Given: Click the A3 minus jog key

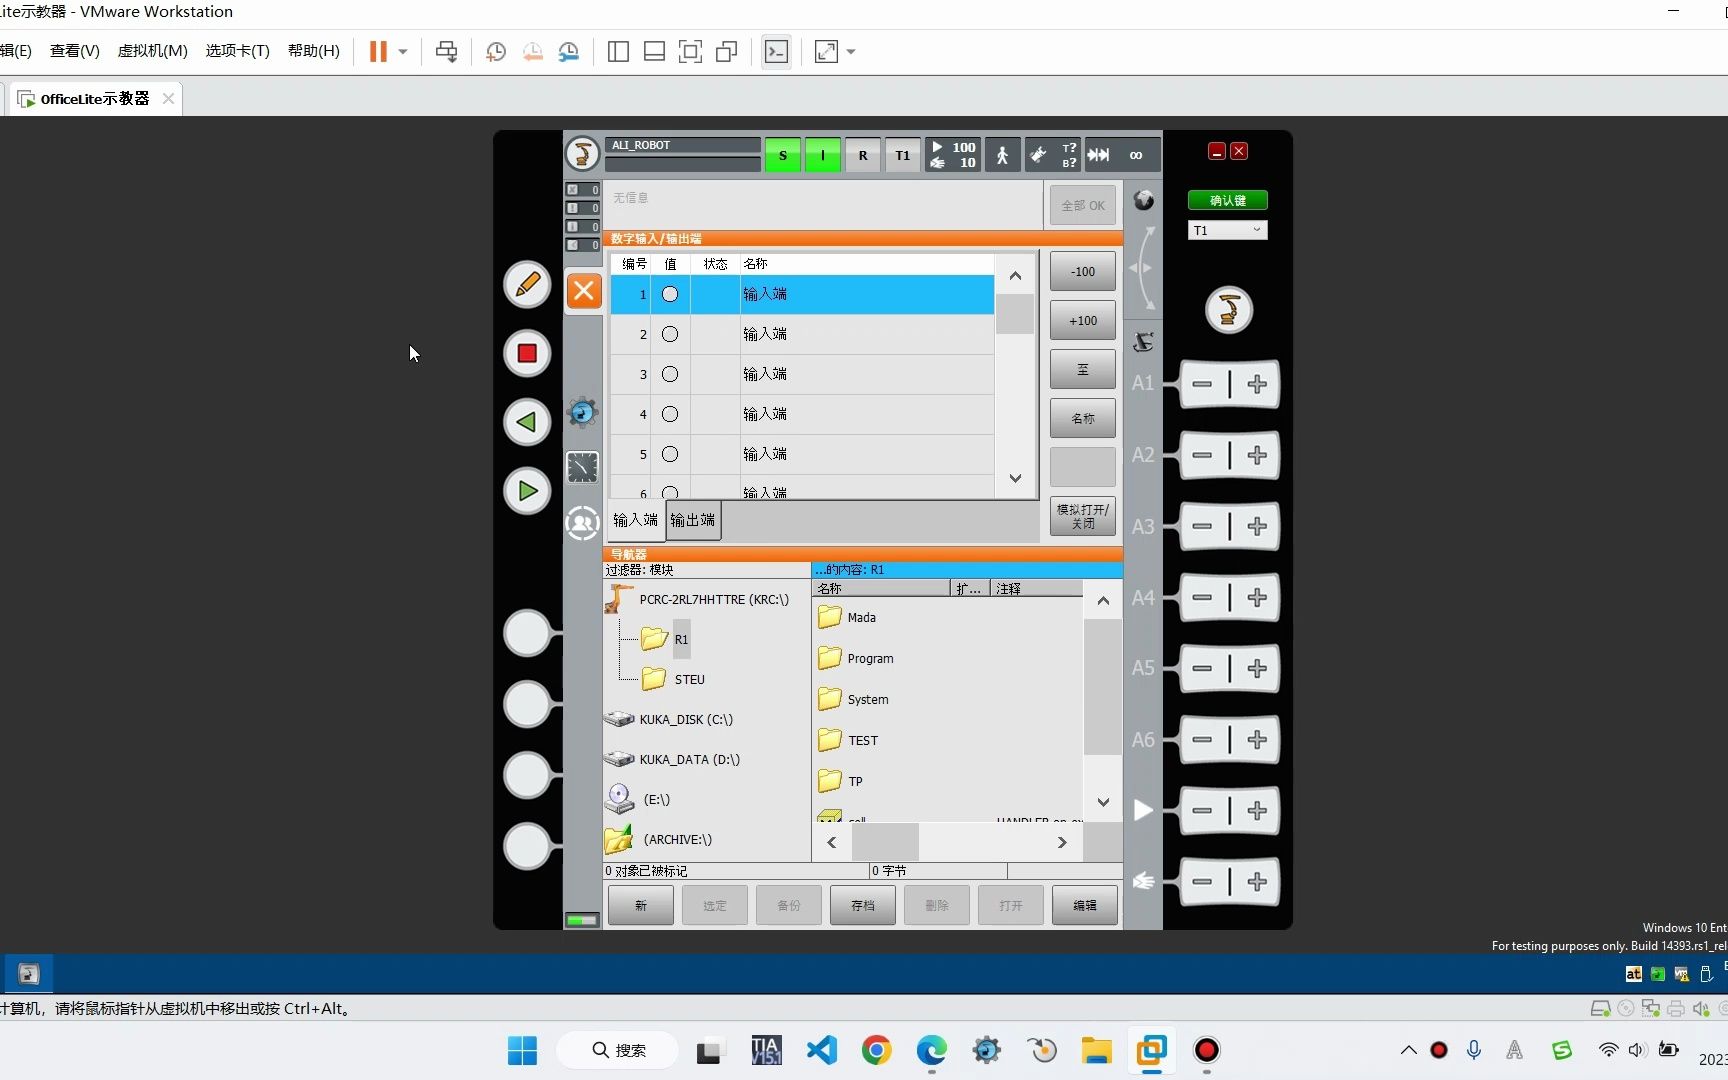Looking at the screenshot, I should [x=1203, y=526].
